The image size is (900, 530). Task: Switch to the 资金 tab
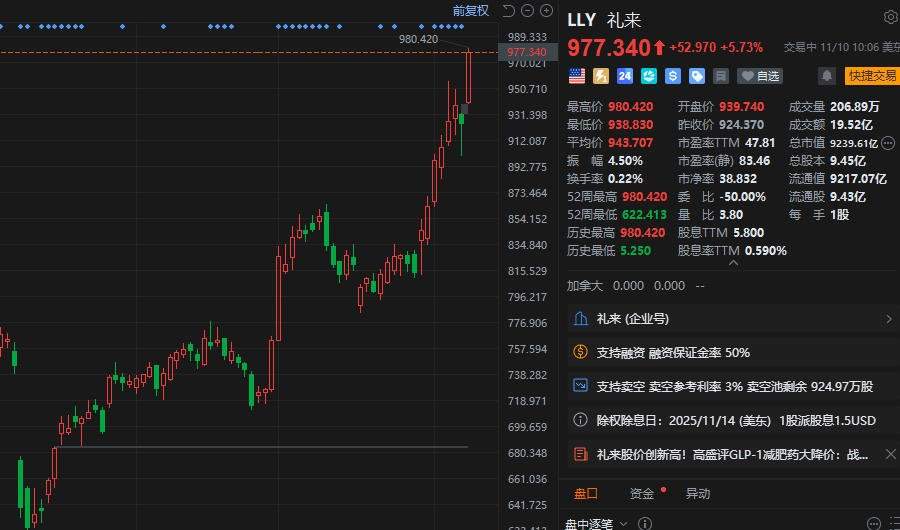[642, 493]
